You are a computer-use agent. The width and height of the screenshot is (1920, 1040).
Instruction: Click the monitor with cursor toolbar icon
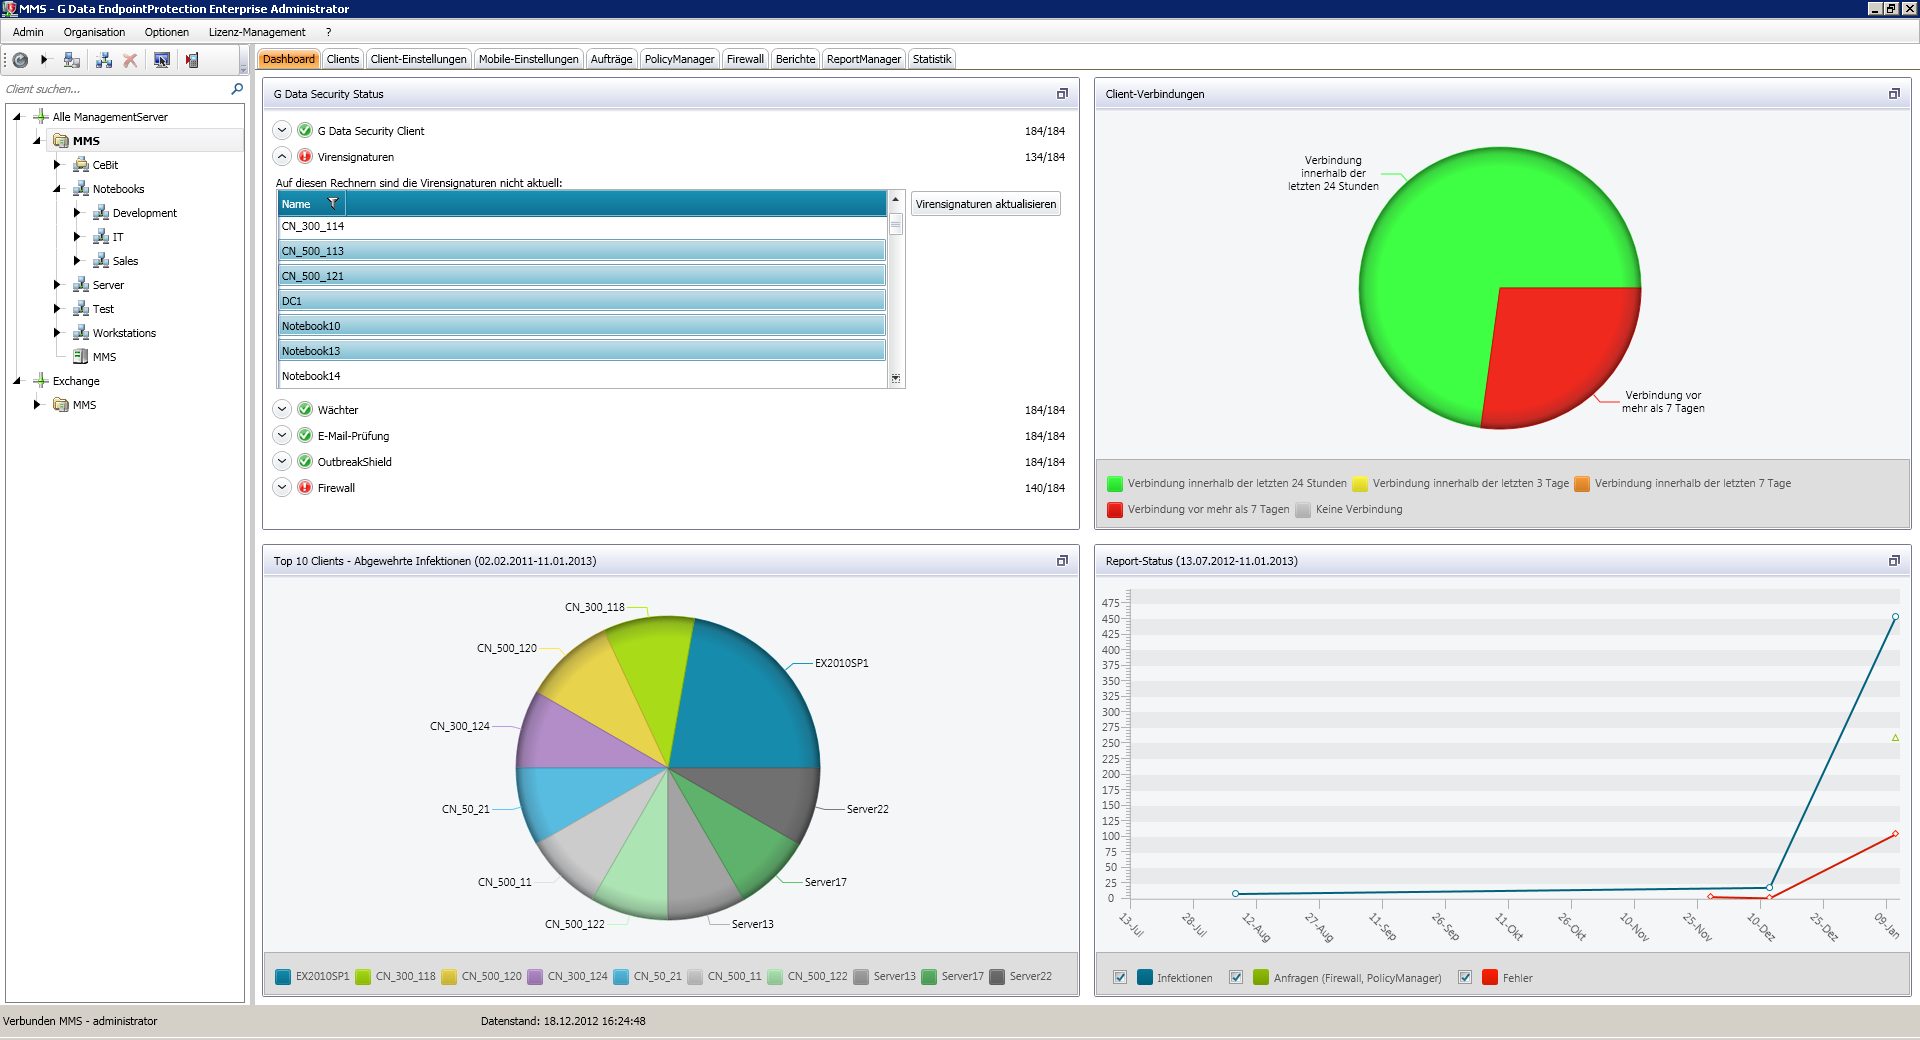pos(161,60)
